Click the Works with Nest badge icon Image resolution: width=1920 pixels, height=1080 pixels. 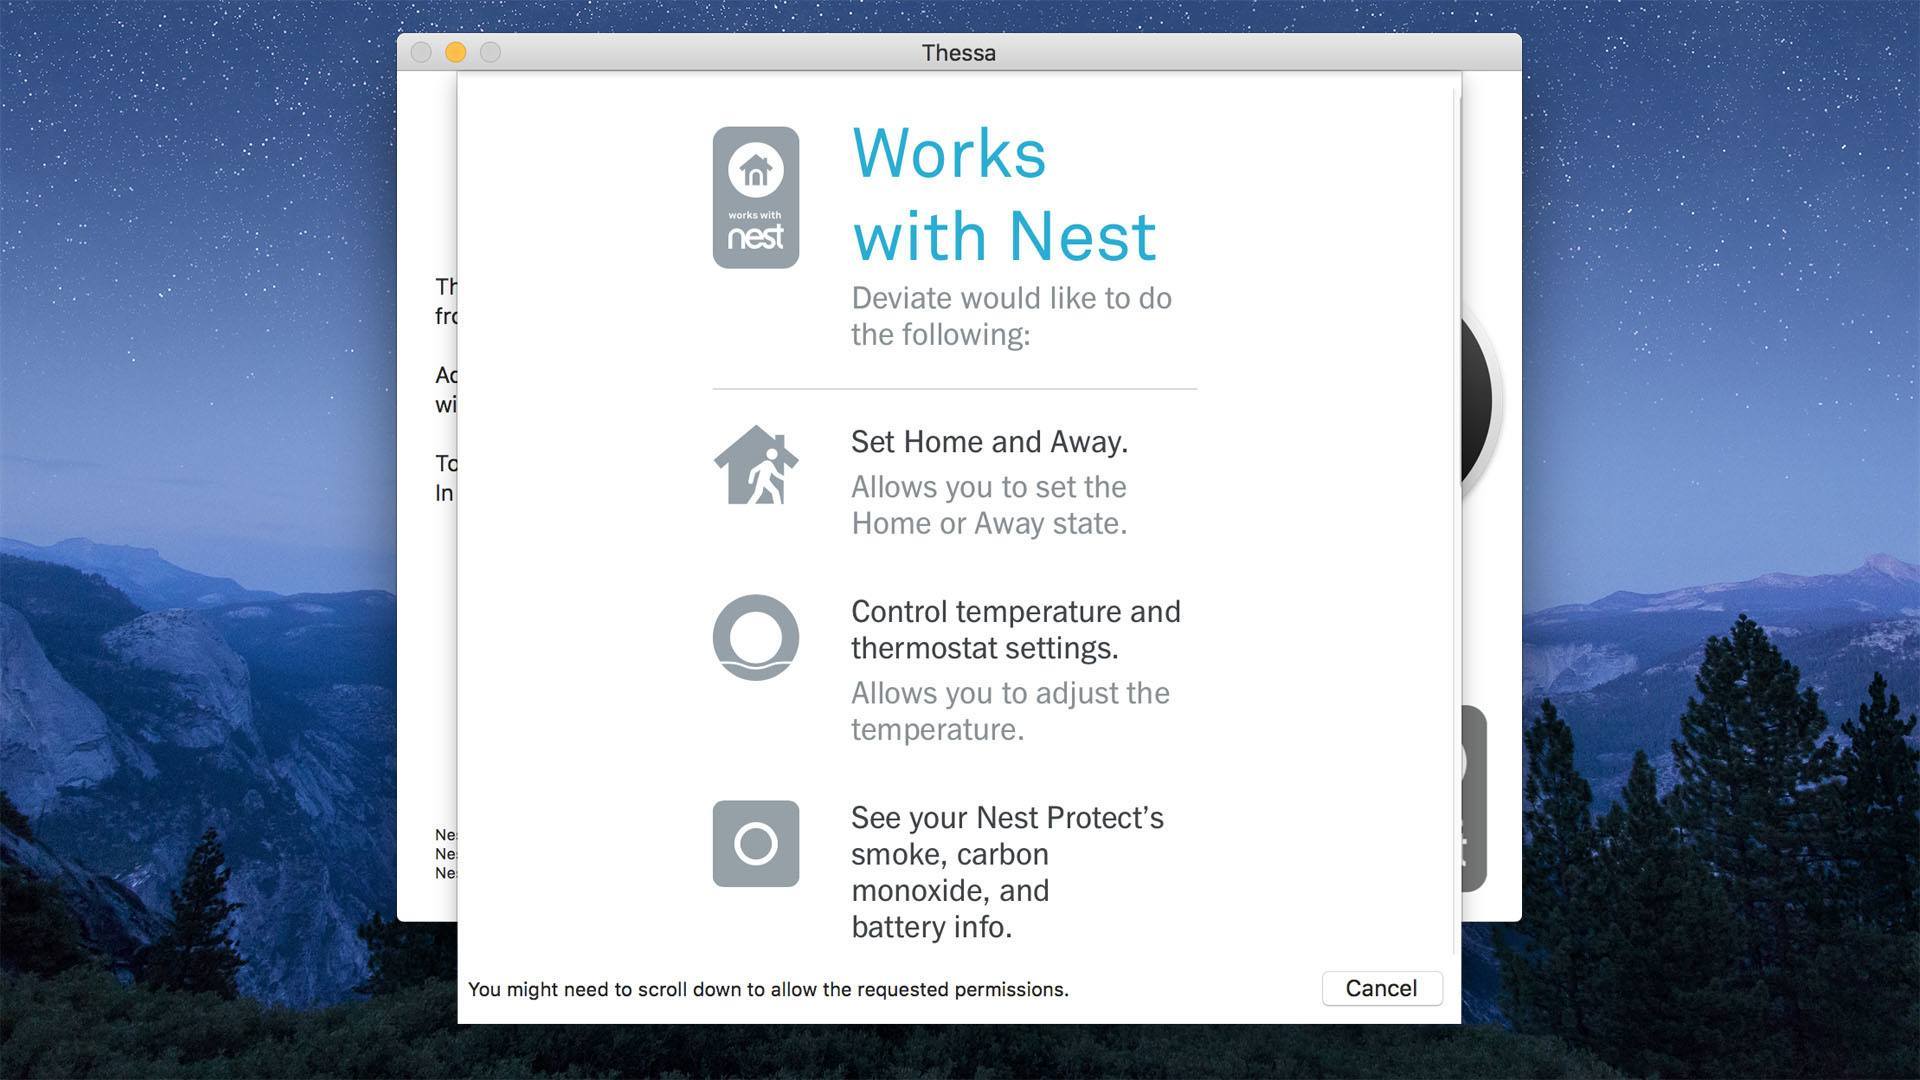pos(755,197)
